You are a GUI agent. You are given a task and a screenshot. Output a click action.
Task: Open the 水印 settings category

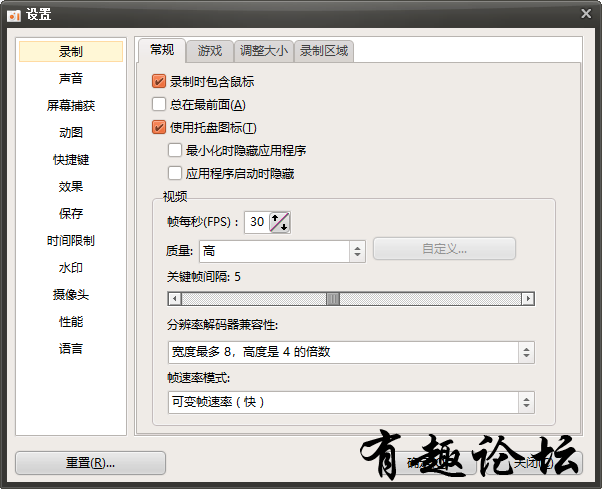point(71,268)
